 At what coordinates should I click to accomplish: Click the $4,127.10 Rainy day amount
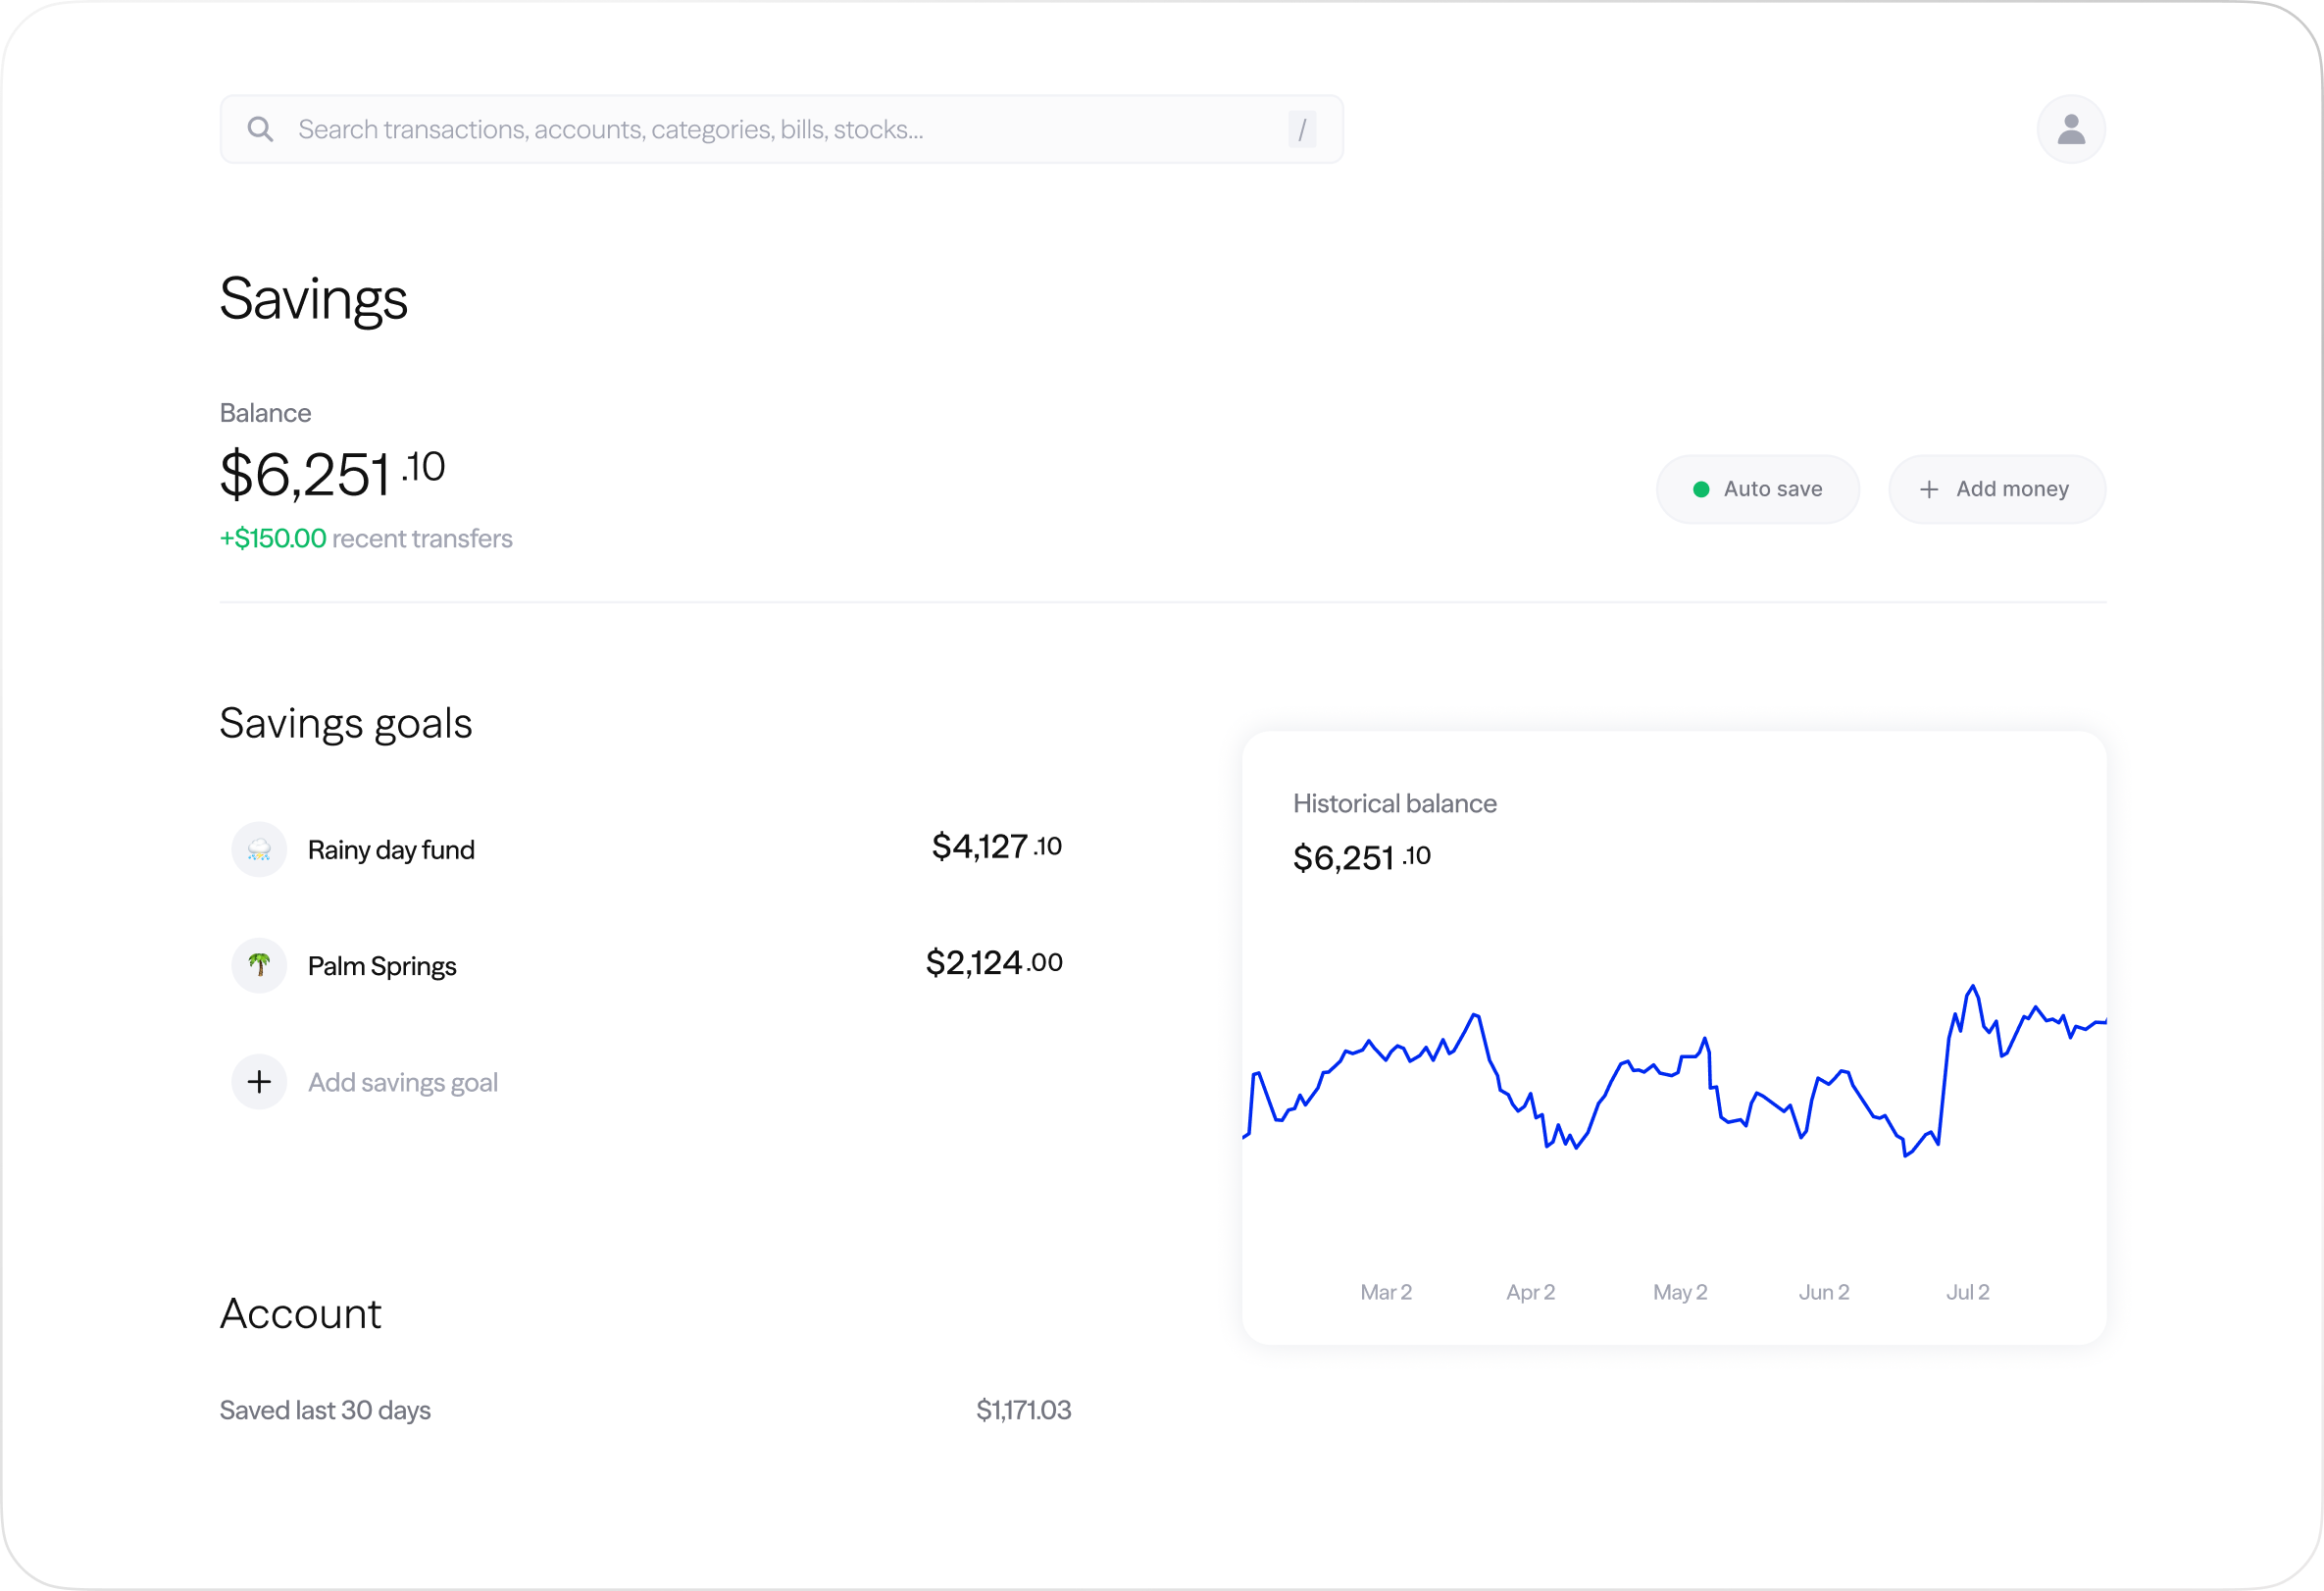pyautogui.click(x=996, y=847)
